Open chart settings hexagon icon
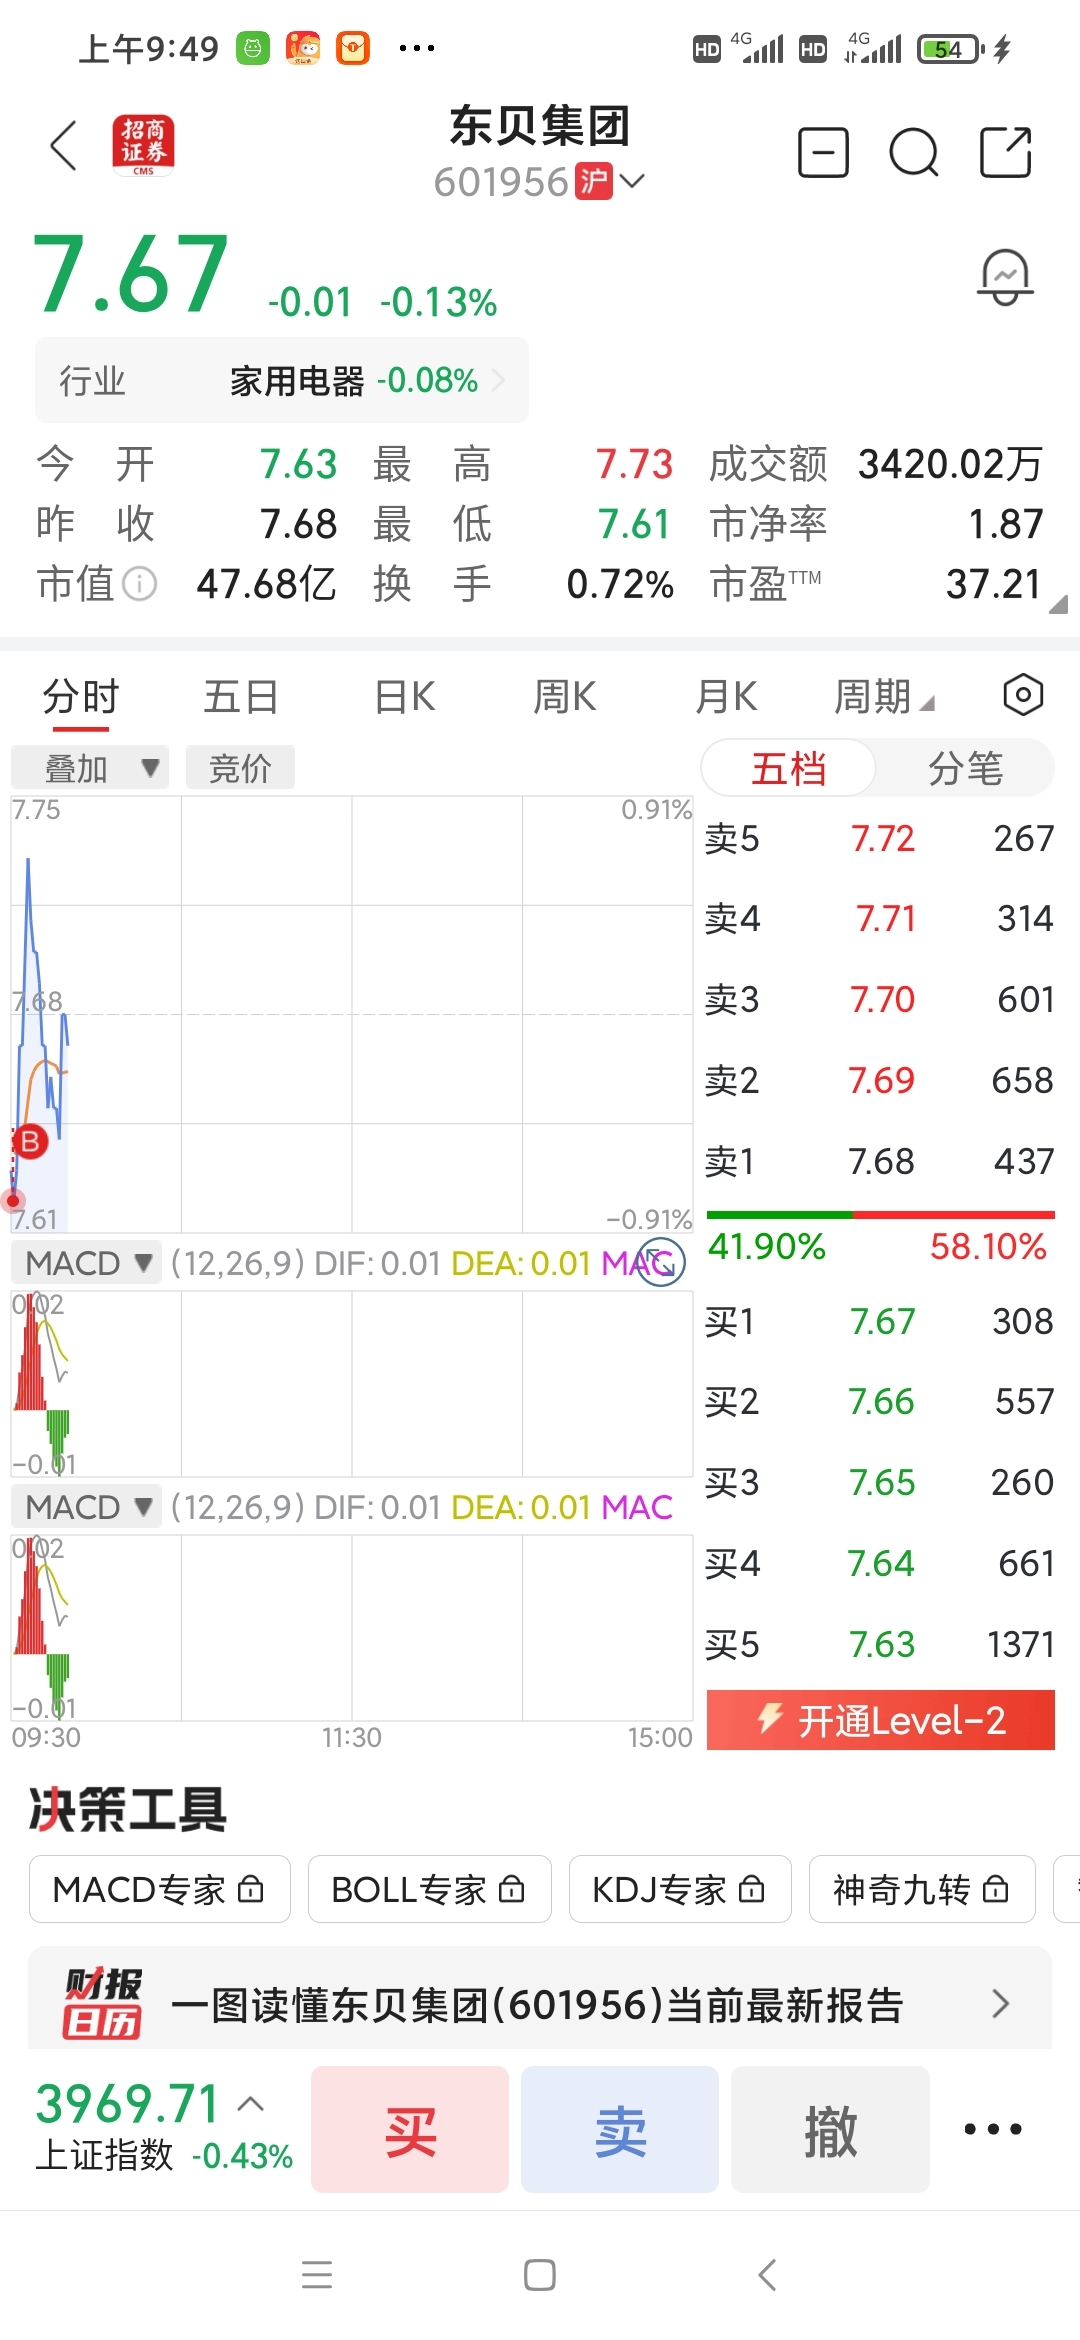Screen dimensions: 1080x2340 pos(1023,694)
